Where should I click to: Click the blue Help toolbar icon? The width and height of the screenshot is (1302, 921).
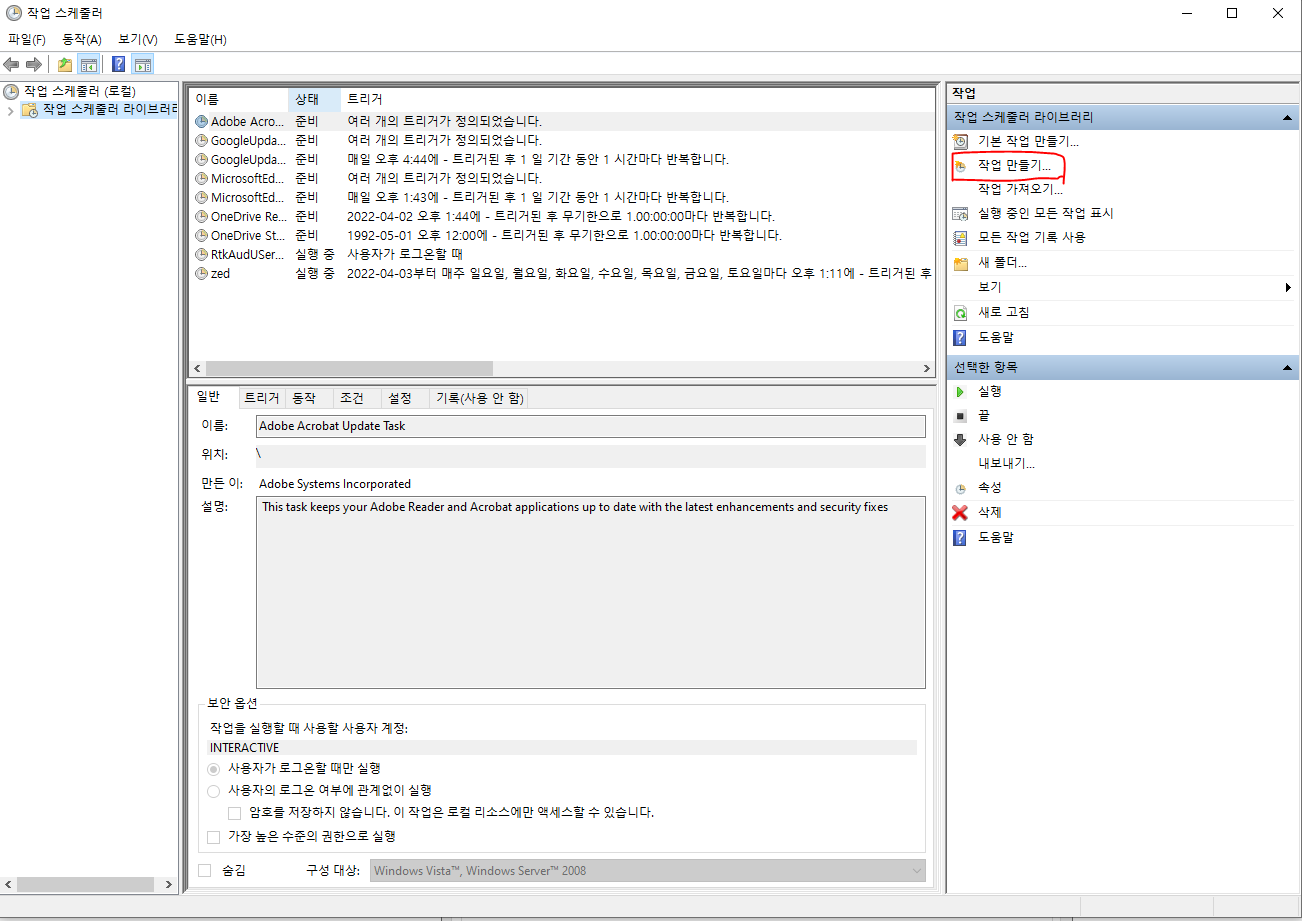(x=119, y=64)
